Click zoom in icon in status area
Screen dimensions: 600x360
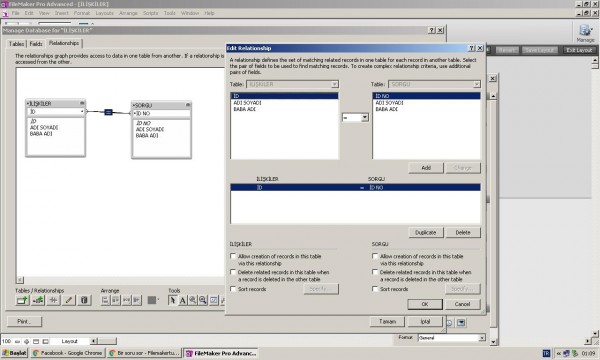[26, 341]
